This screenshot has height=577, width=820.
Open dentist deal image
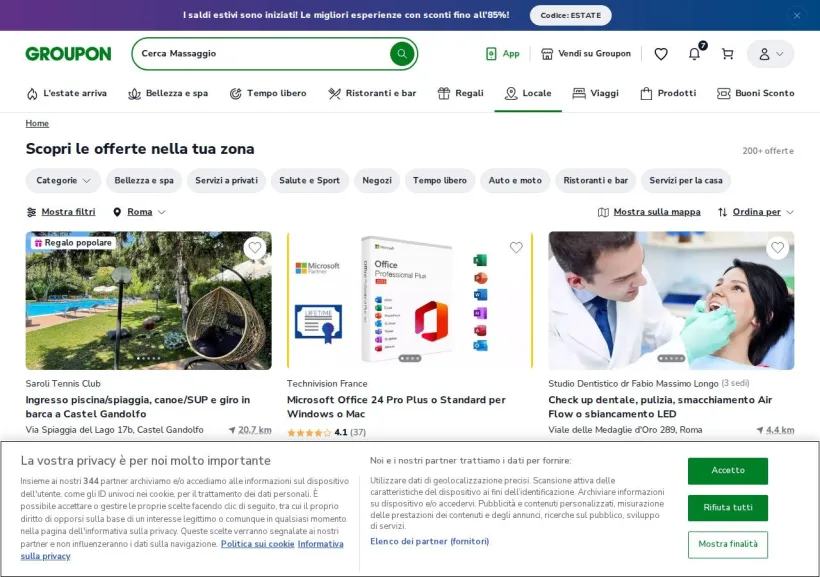[671, 301]
